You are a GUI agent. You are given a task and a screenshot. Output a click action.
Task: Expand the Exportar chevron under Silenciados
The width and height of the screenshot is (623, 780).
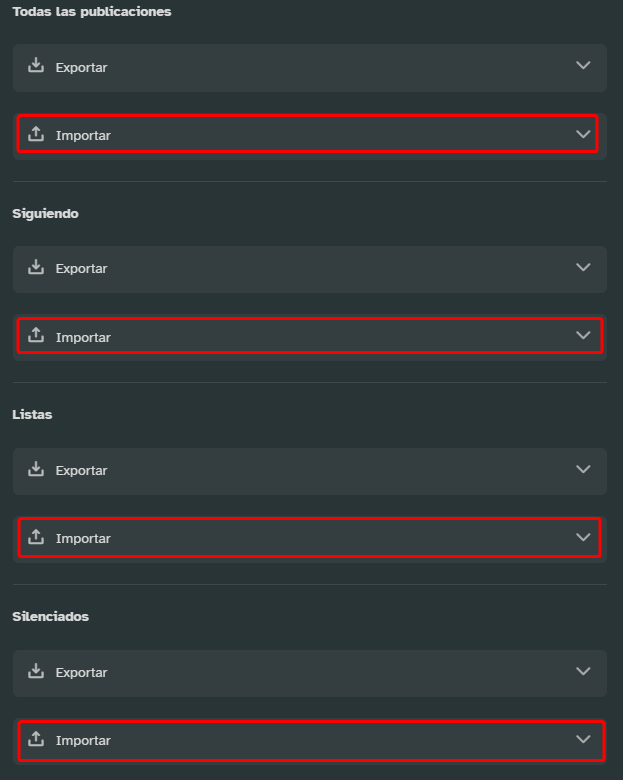pos(583,671)
